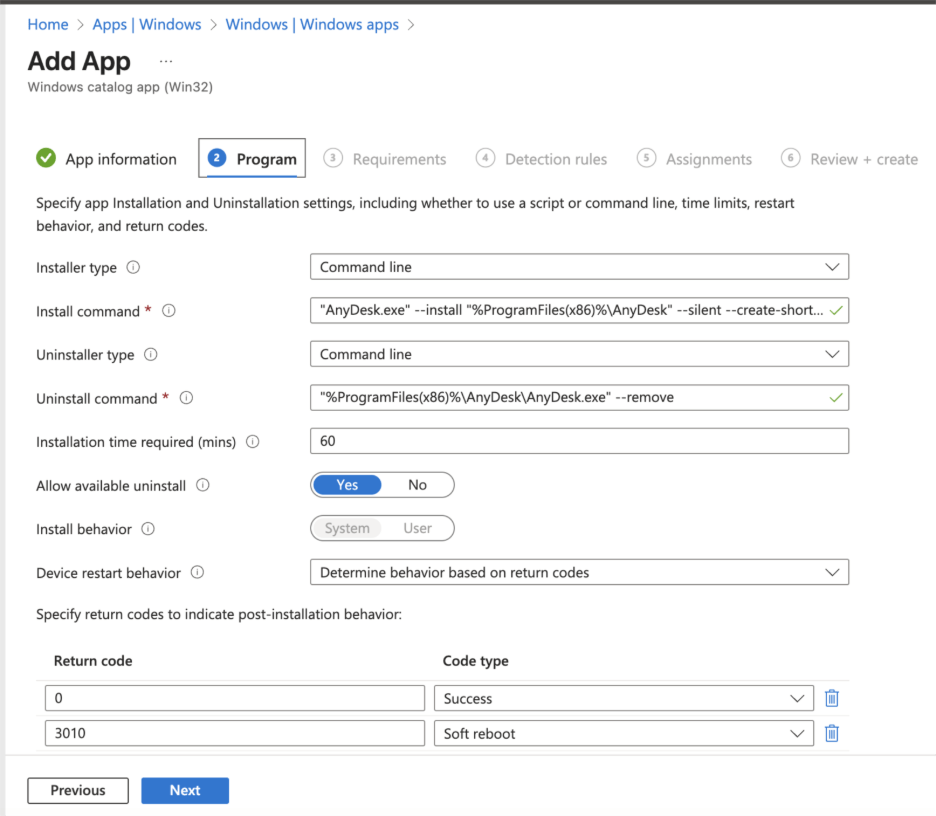The width and height of the screenshot is (936, 816).
Task: Click info icon next to Uninstaller type
Action: (151, 355)
